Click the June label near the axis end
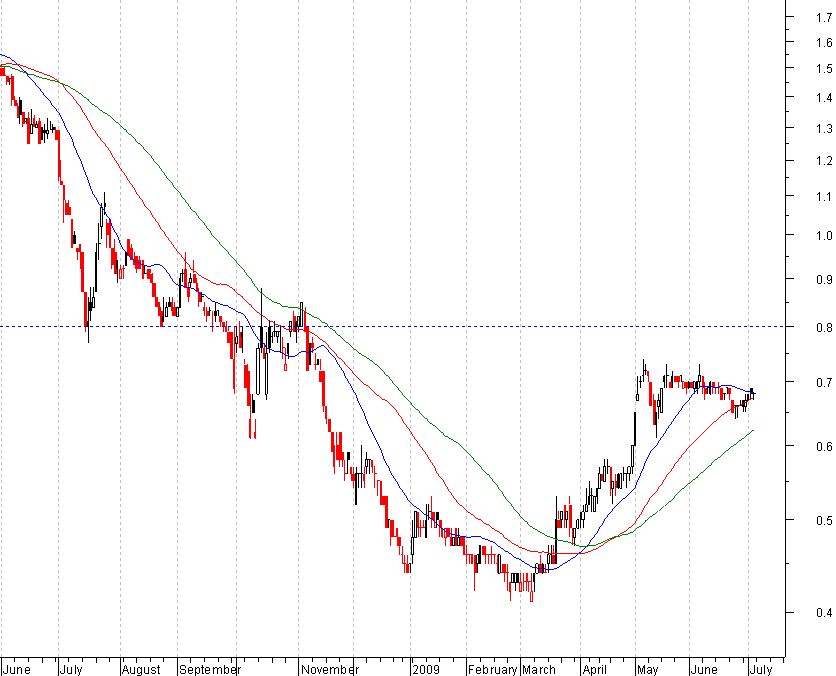Screen dimensions: 836x676 704,669
